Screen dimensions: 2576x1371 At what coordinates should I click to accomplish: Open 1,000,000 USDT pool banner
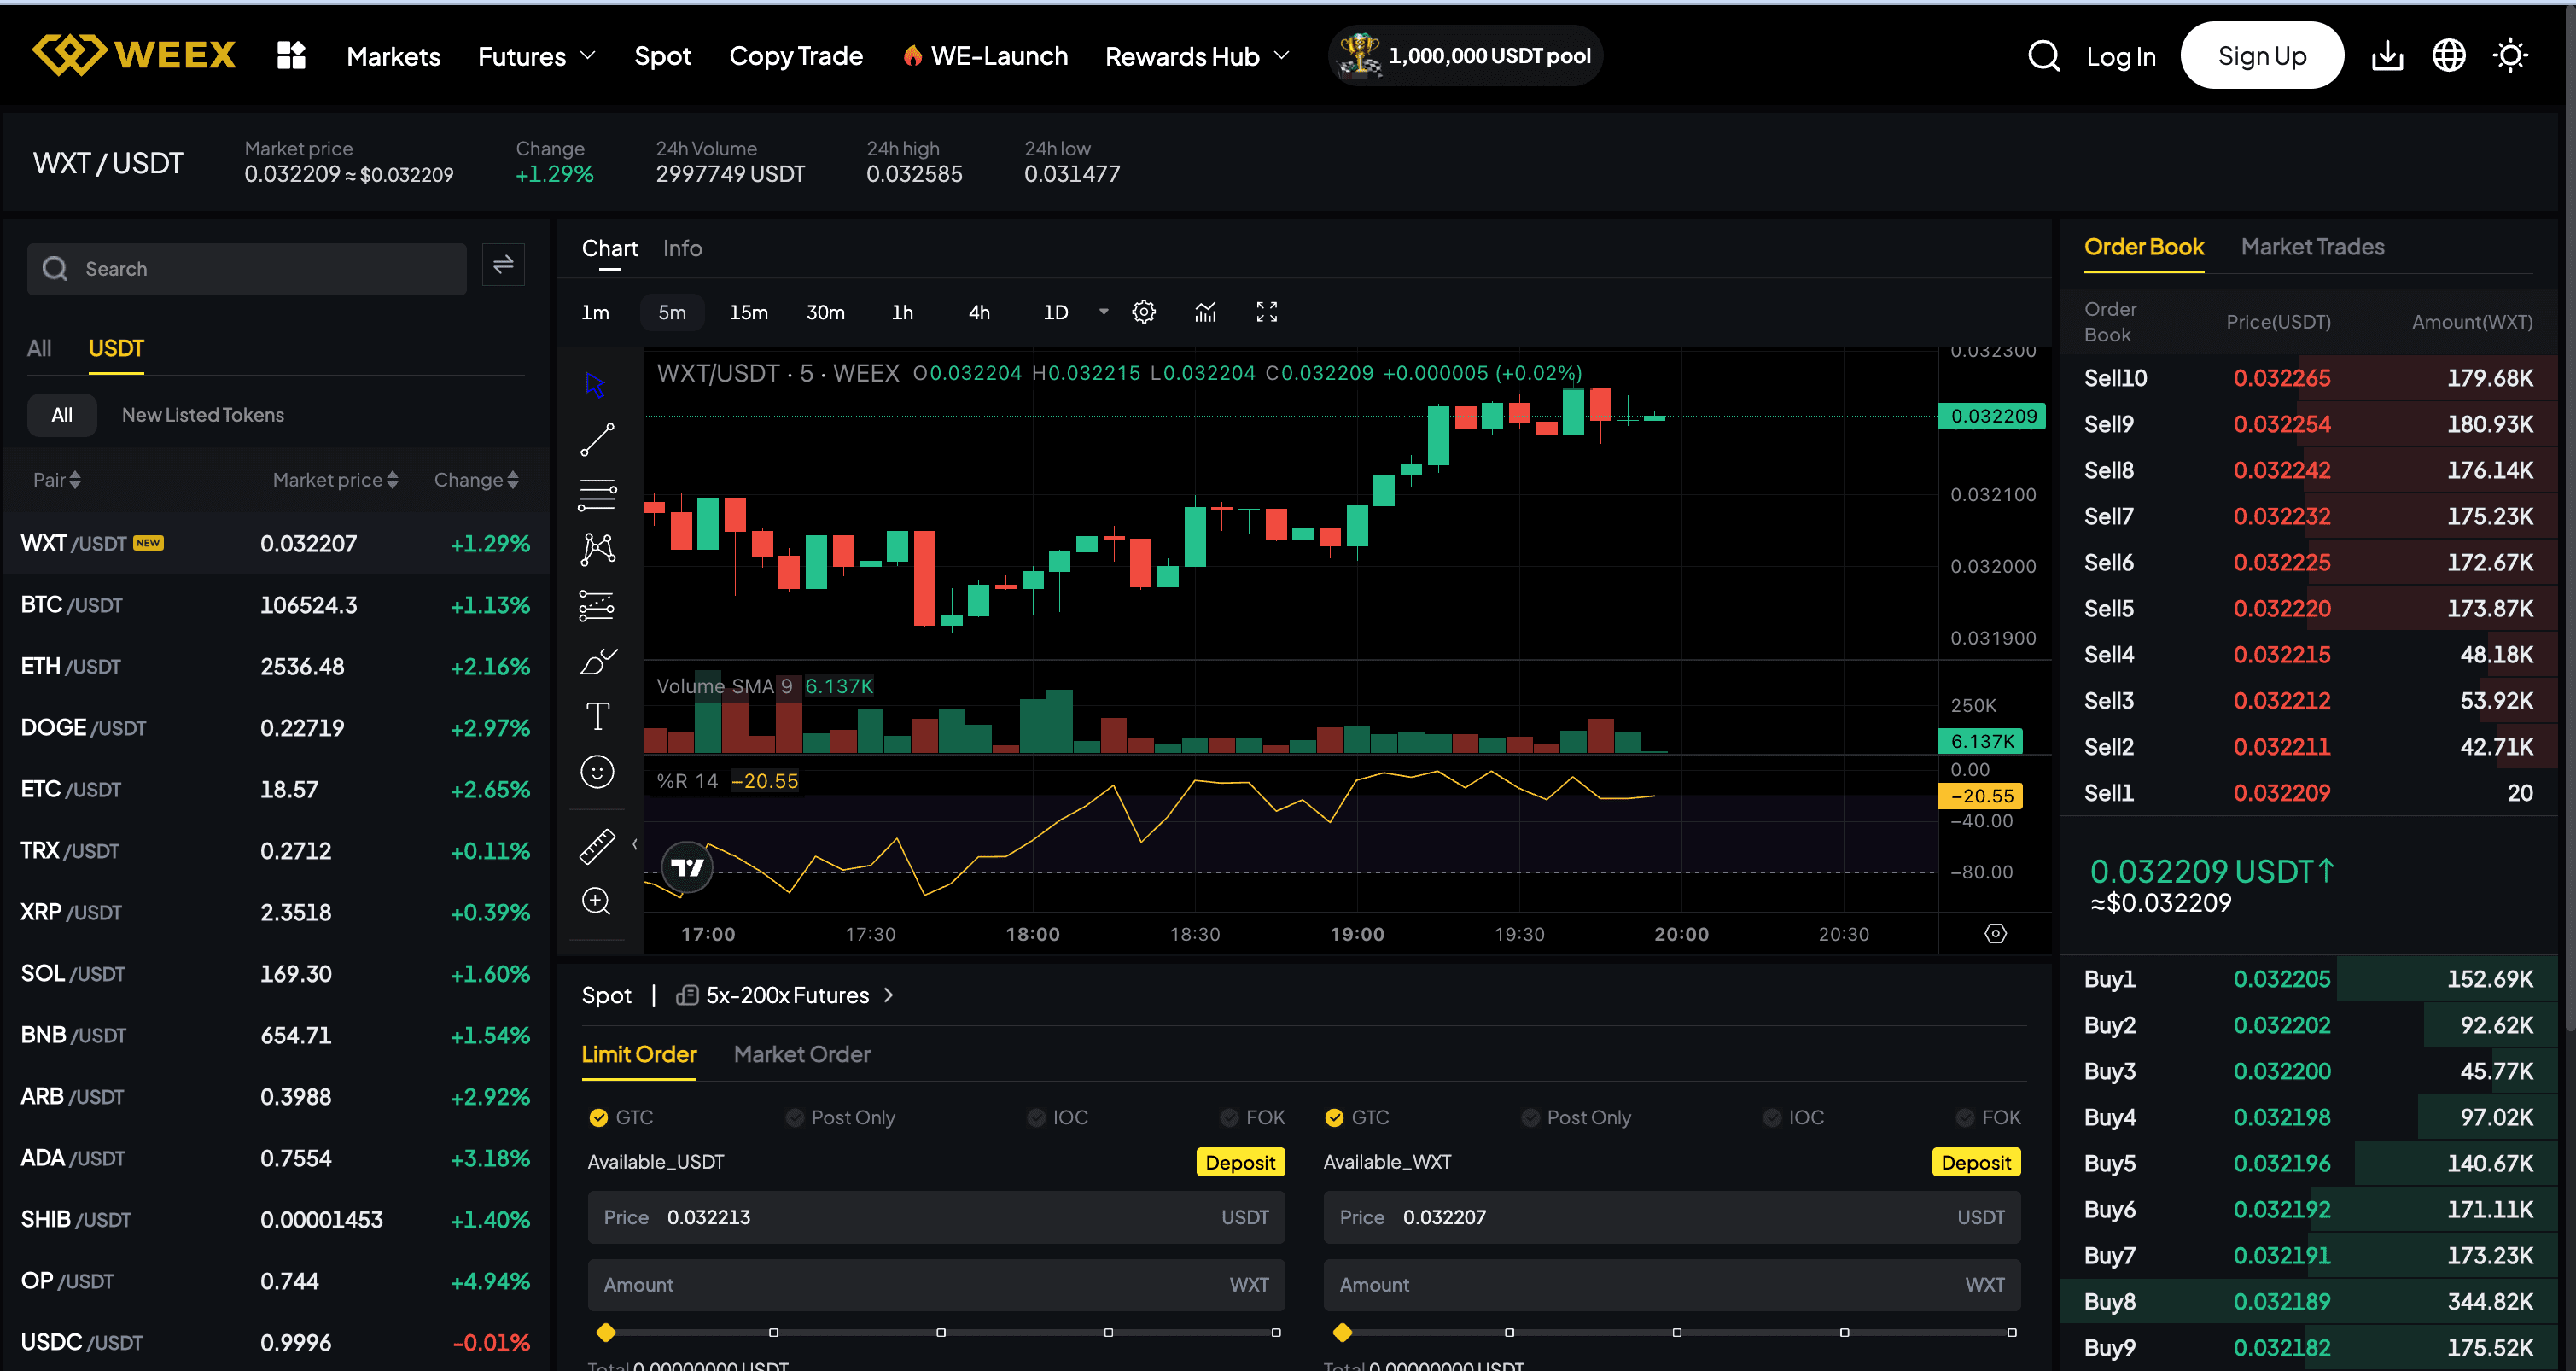pyautogui.click(x=1465, y=56)
